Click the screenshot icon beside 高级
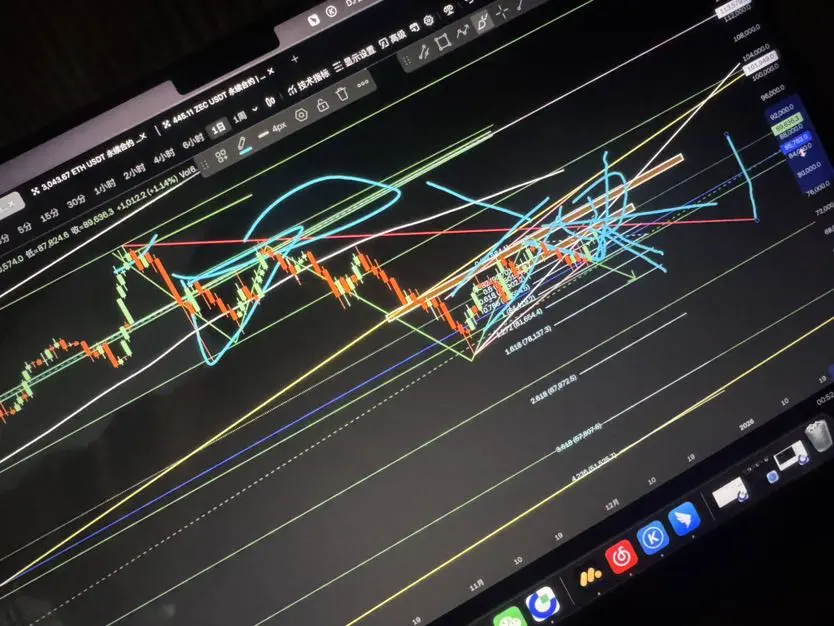The width and height of the screenshot is (834, 626). pyautogui.click(x=414, y=28)
